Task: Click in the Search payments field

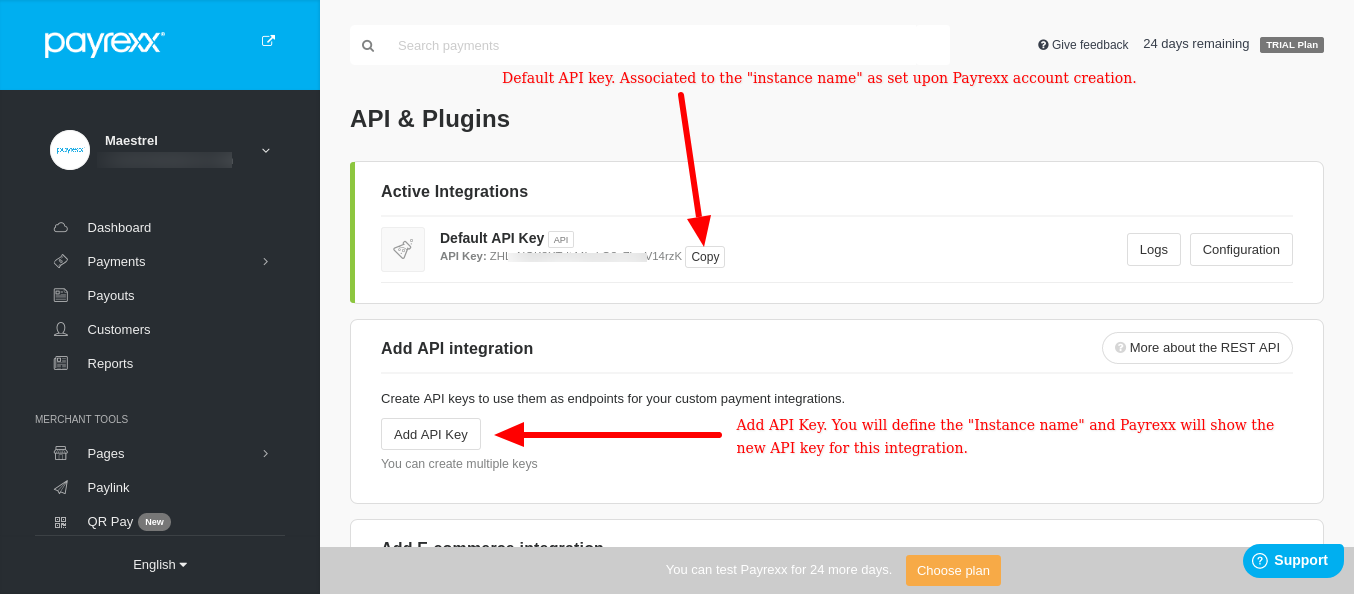Action: 660,45
